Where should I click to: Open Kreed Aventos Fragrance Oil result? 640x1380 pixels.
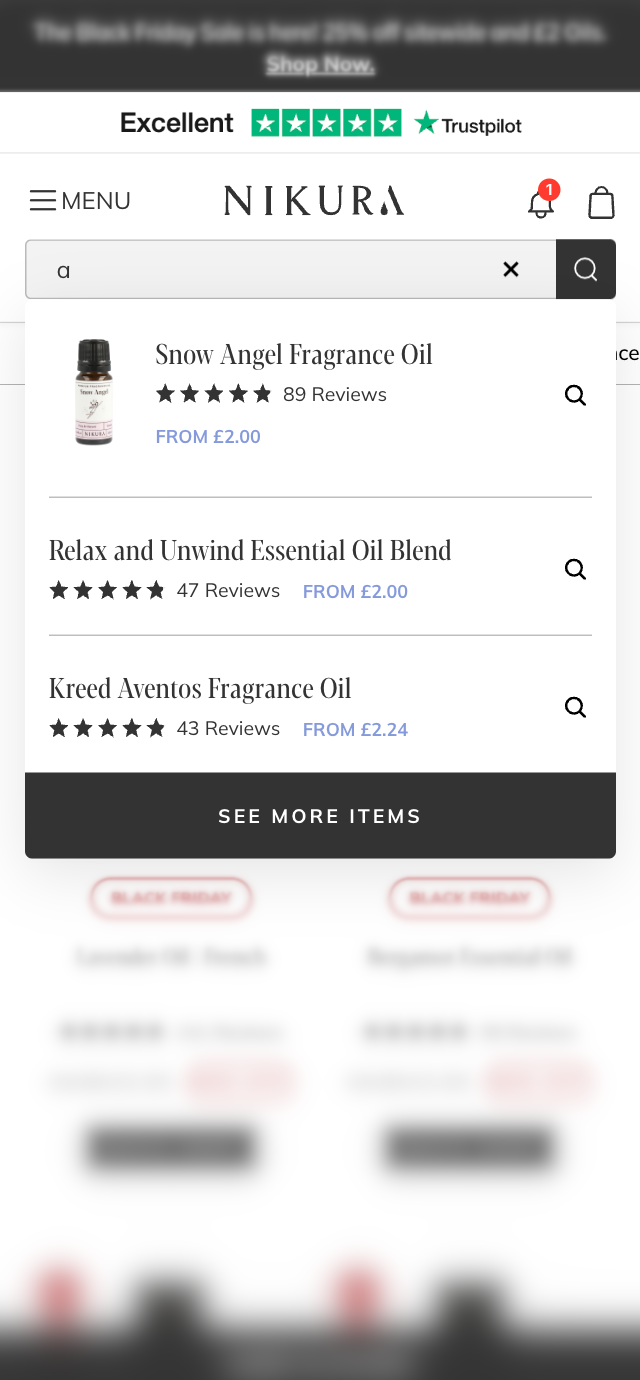[200, 689]
